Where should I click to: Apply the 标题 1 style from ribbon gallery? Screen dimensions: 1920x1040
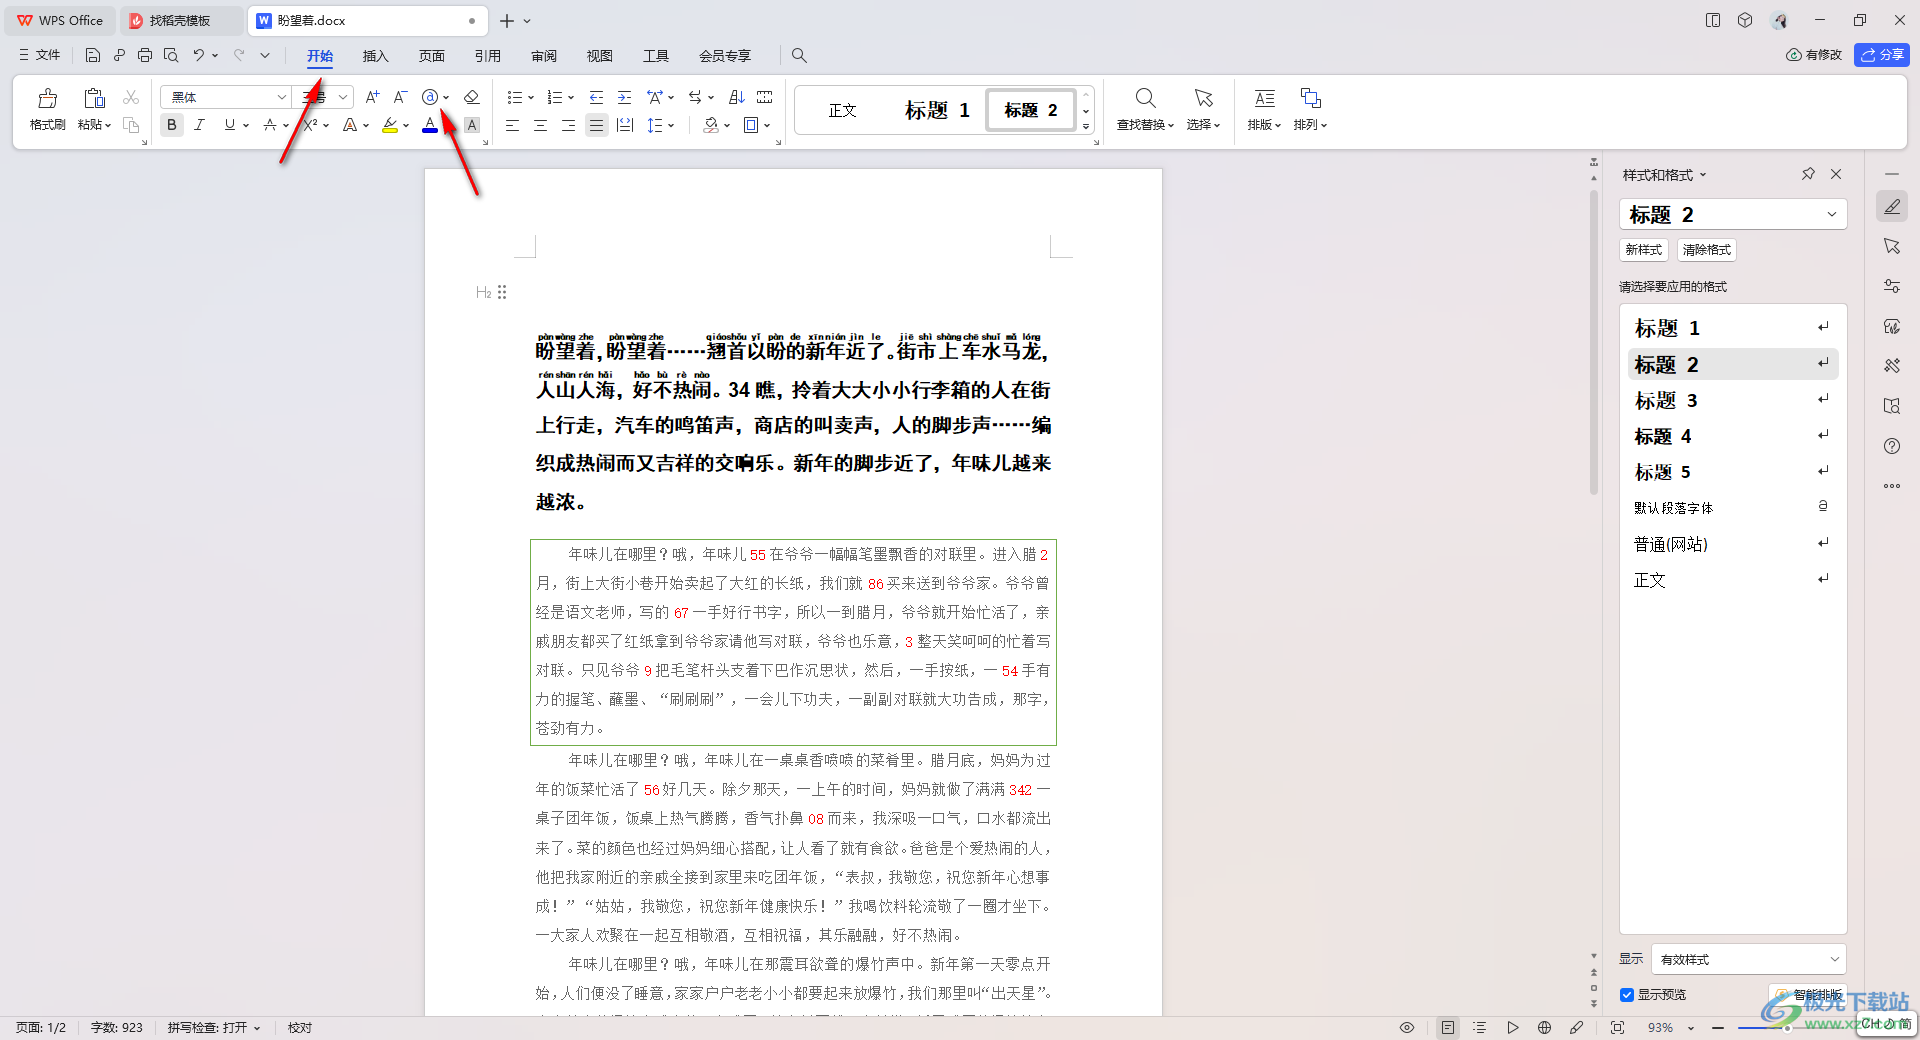click(937, 110)
